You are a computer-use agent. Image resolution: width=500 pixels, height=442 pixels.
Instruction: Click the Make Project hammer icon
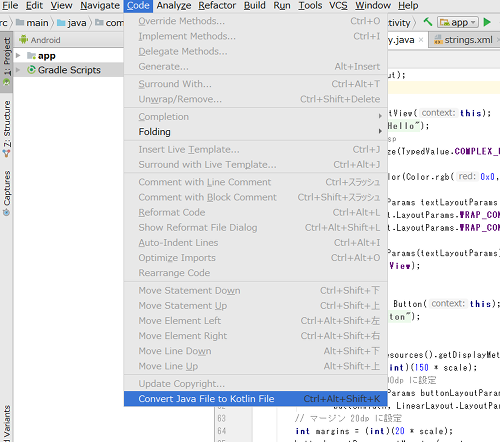428,22
